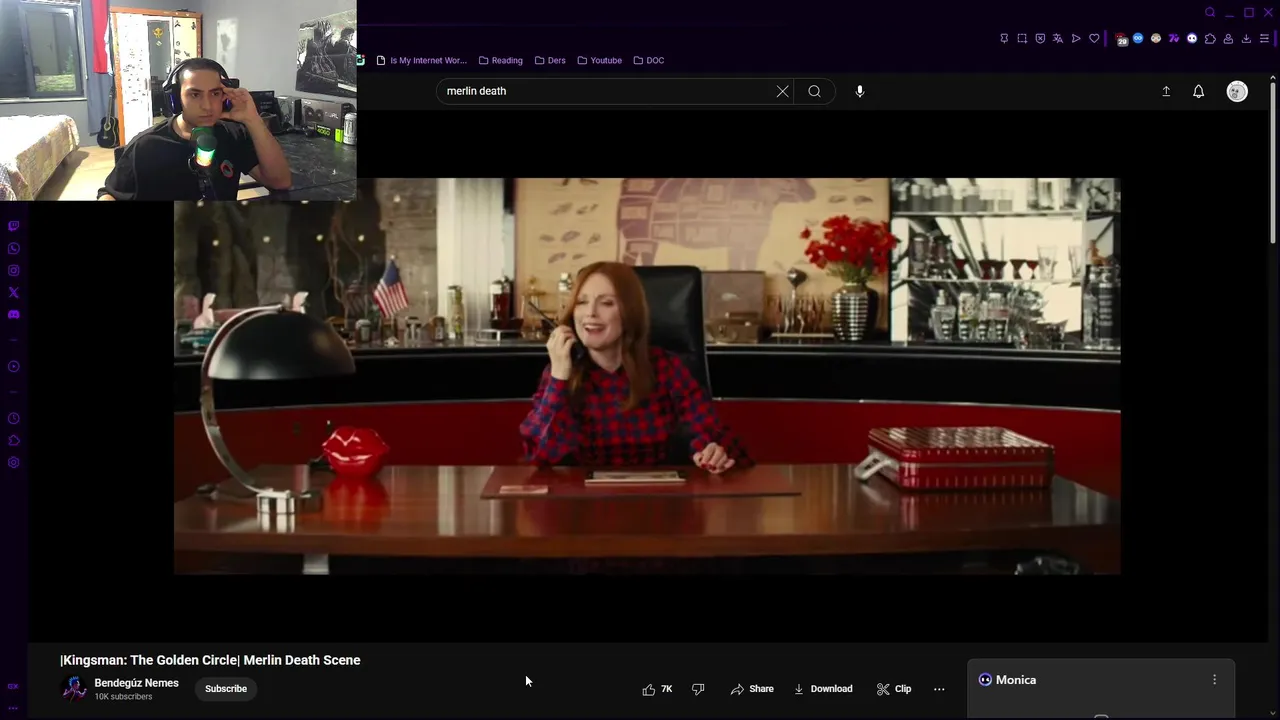
Task: Open Monica panel options menu
Action: pyautogui.click(x=1214, y=680)
